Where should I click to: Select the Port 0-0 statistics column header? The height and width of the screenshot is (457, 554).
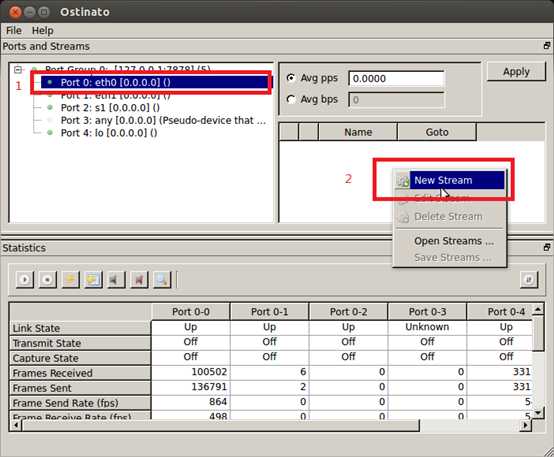(191, 311)
